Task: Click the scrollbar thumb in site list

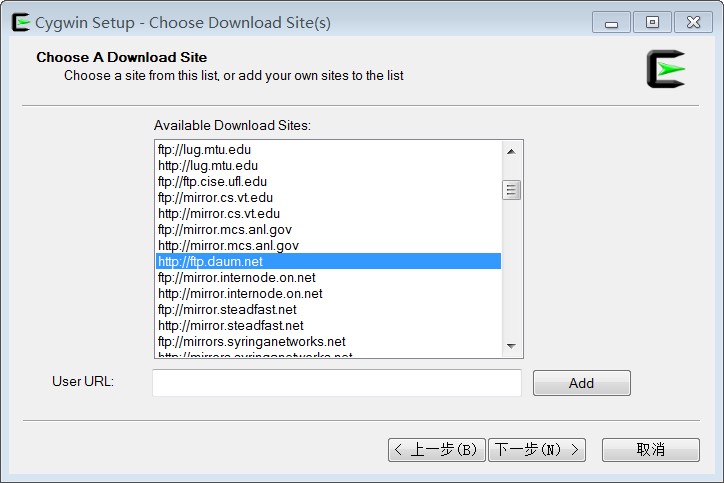Action: (511, 190)
